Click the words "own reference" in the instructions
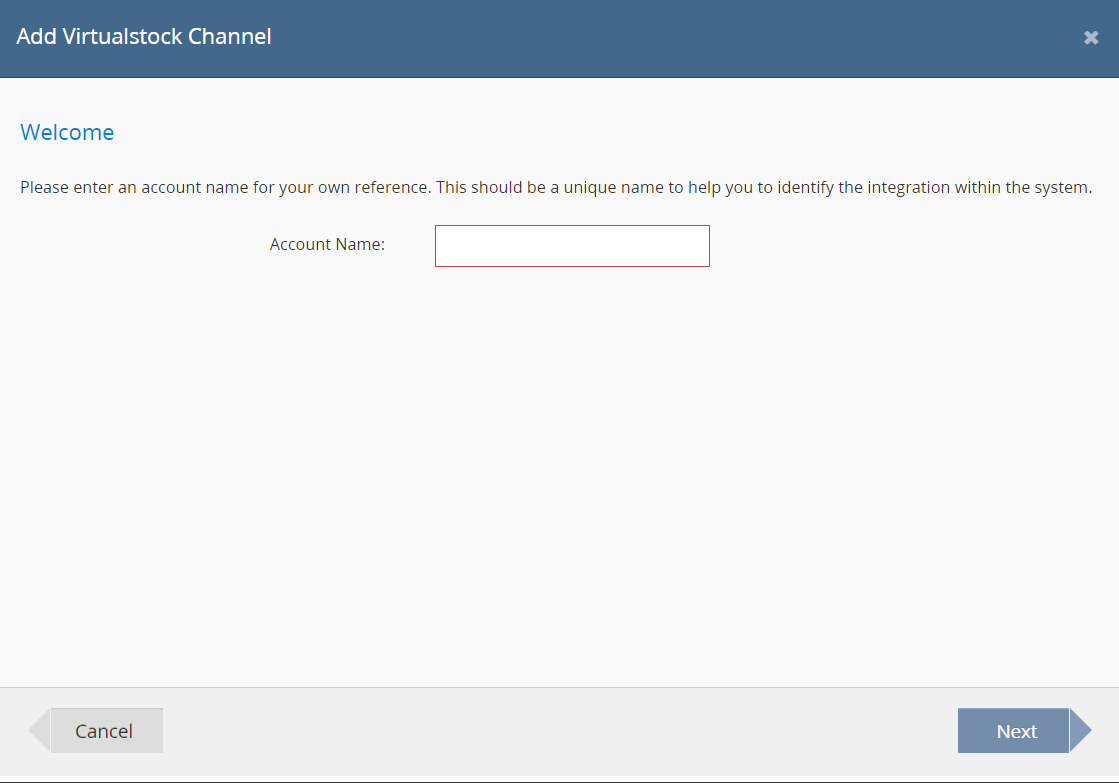Screen dimensions: 1119x783 tap(380, 188)
